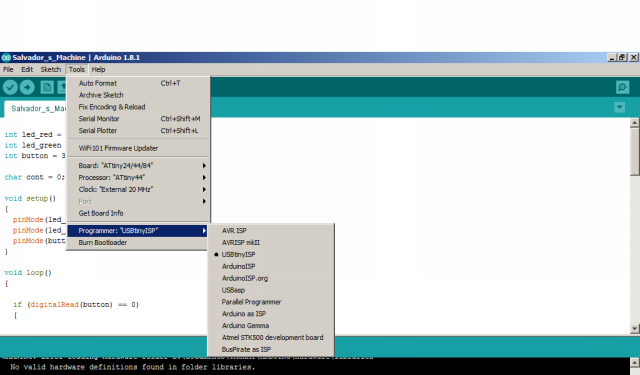The image size is (640, 375).
Task: Select USBtinyISP programmer
Action: click(271, 254)
